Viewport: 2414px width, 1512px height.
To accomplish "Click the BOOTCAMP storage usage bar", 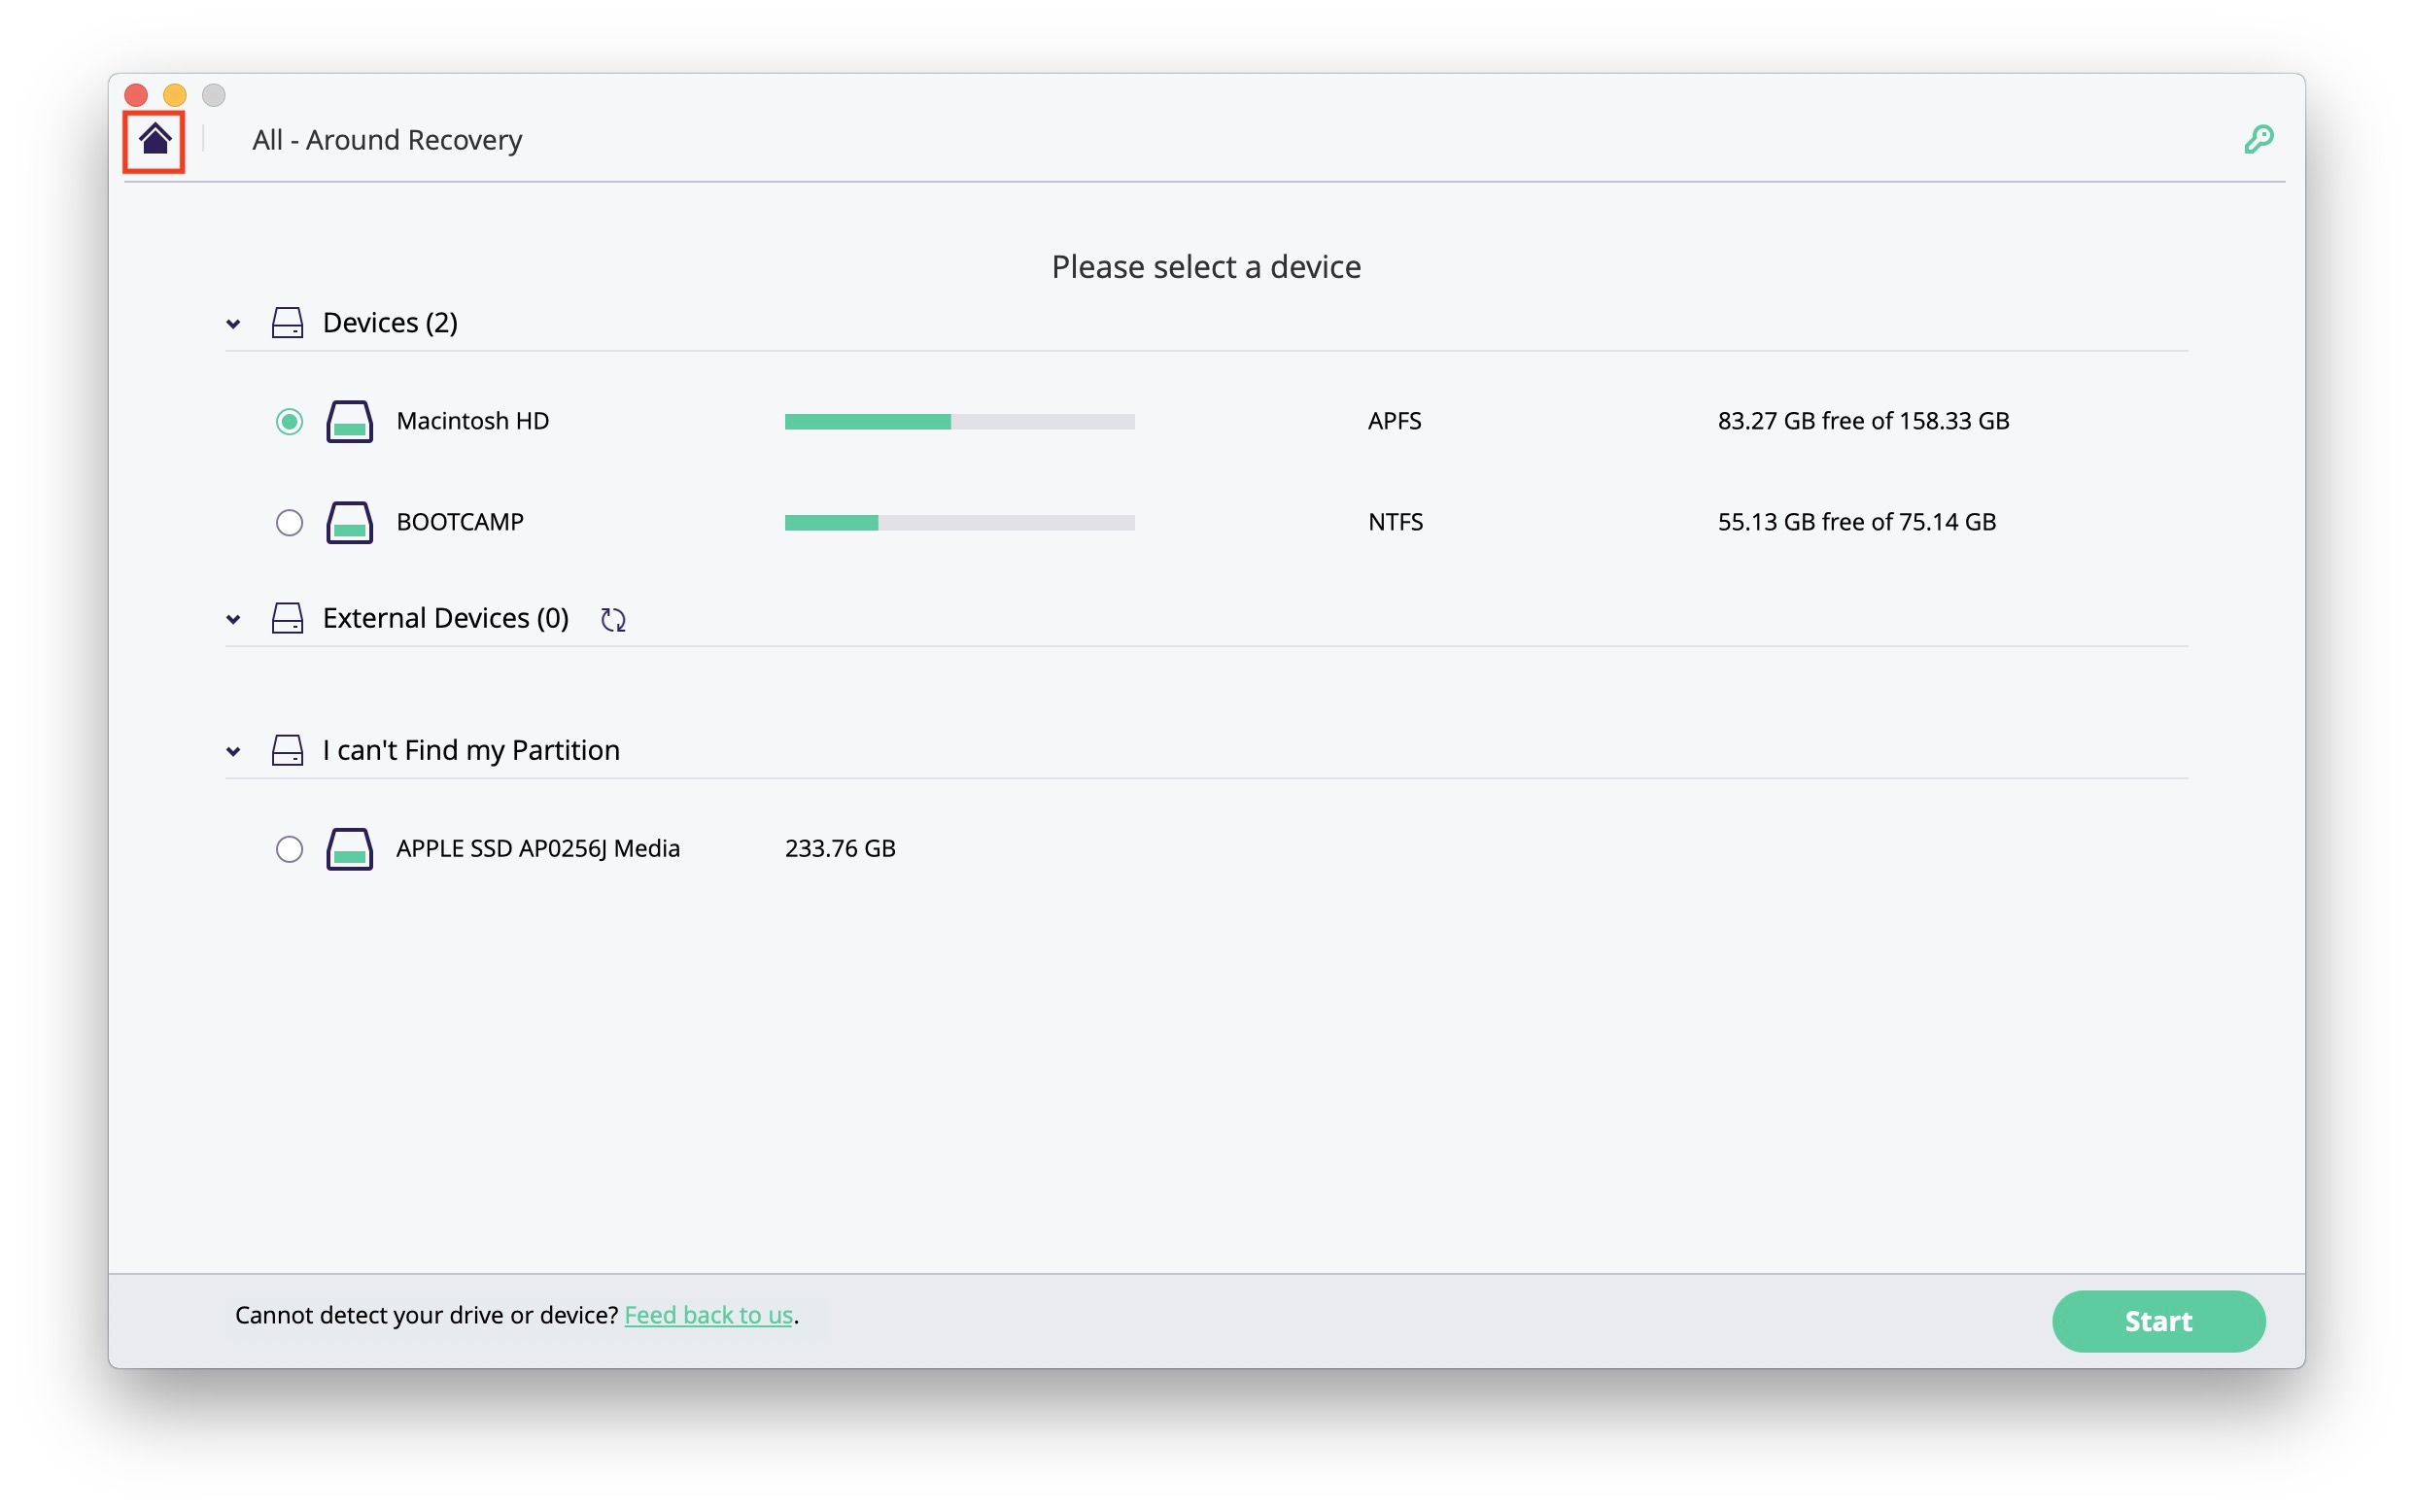I will tap(959, 523).
